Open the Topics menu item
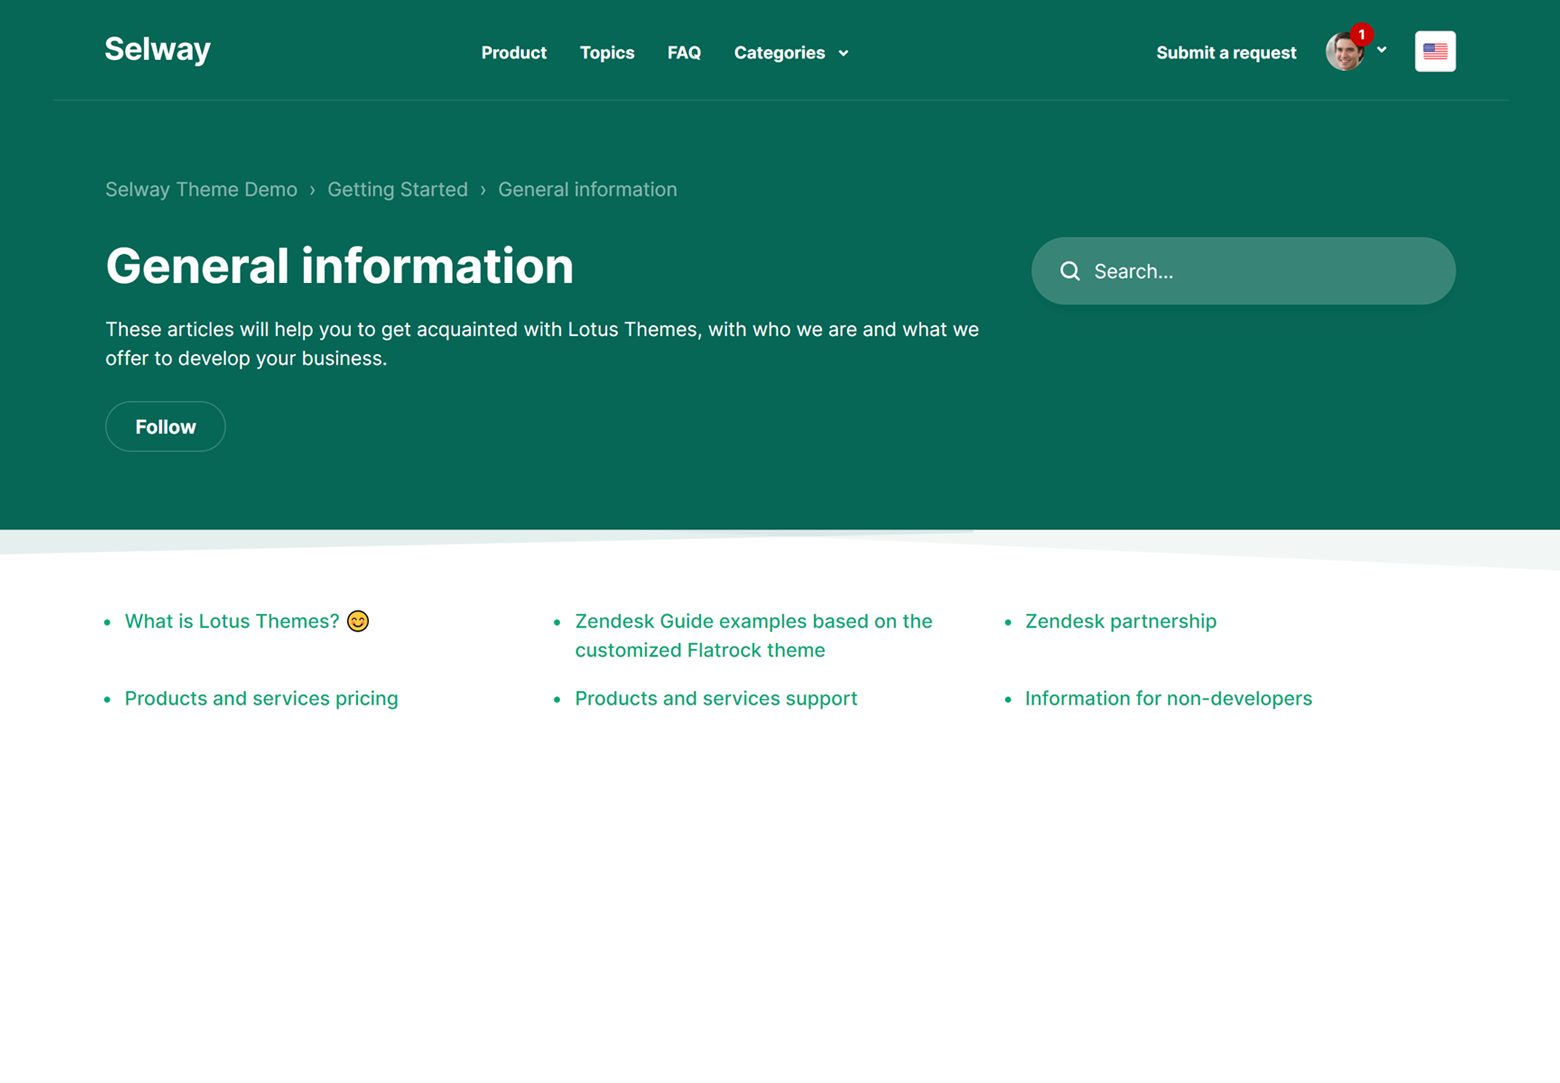 click(607, 53)
